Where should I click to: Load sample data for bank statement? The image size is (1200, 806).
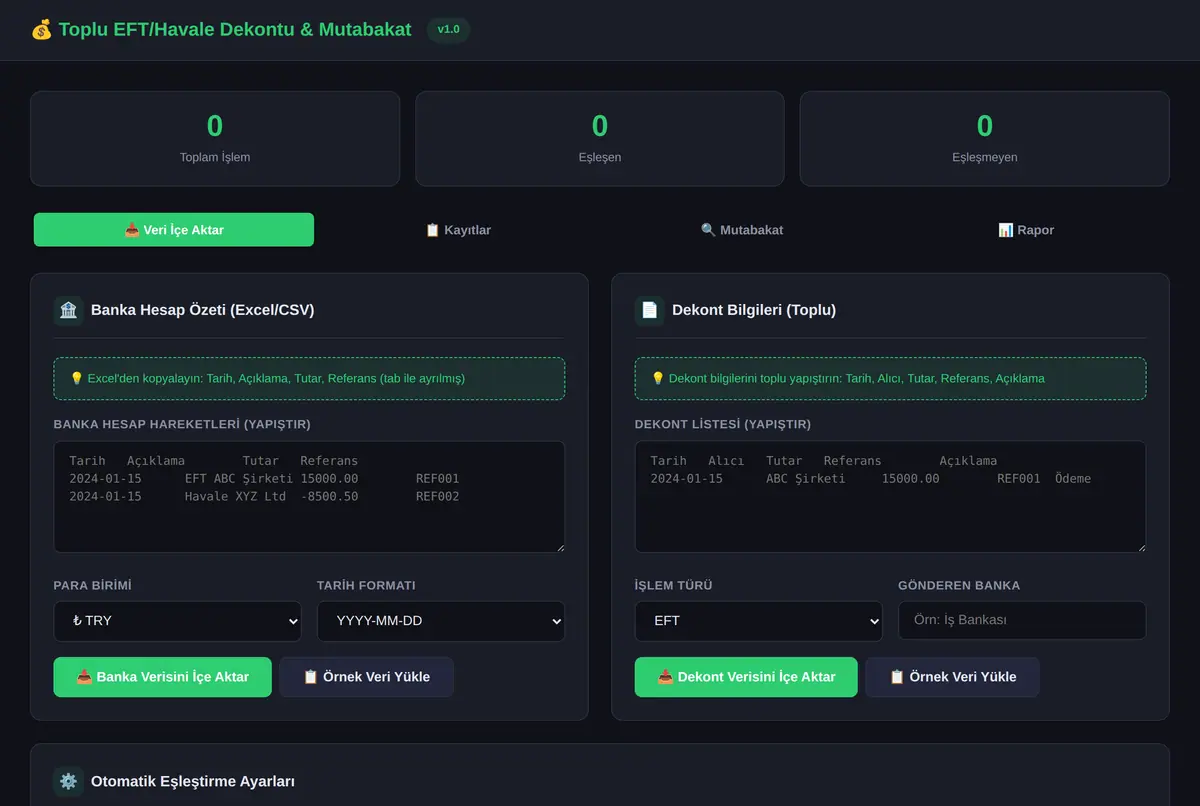(367, 677)
